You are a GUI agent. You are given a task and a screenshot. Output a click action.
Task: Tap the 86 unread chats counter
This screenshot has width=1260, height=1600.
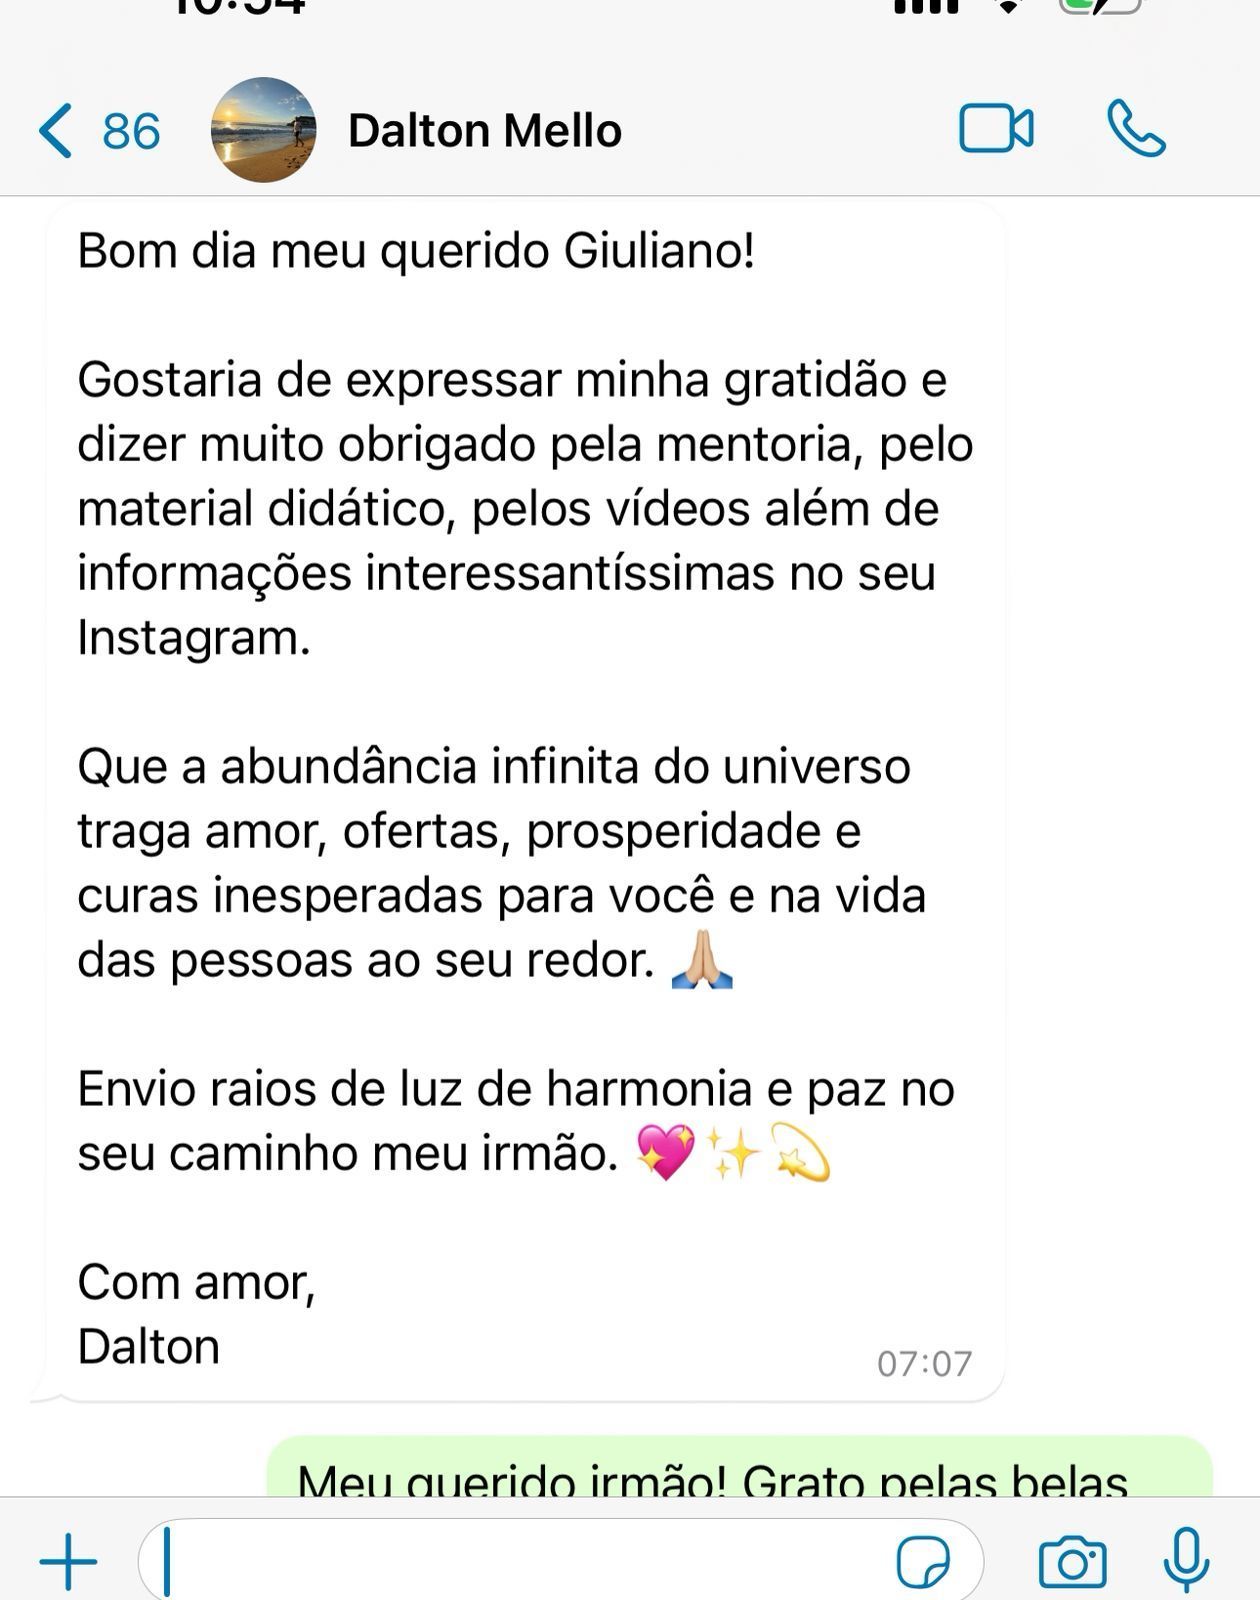pyautogui.click(x=131, y=132)
